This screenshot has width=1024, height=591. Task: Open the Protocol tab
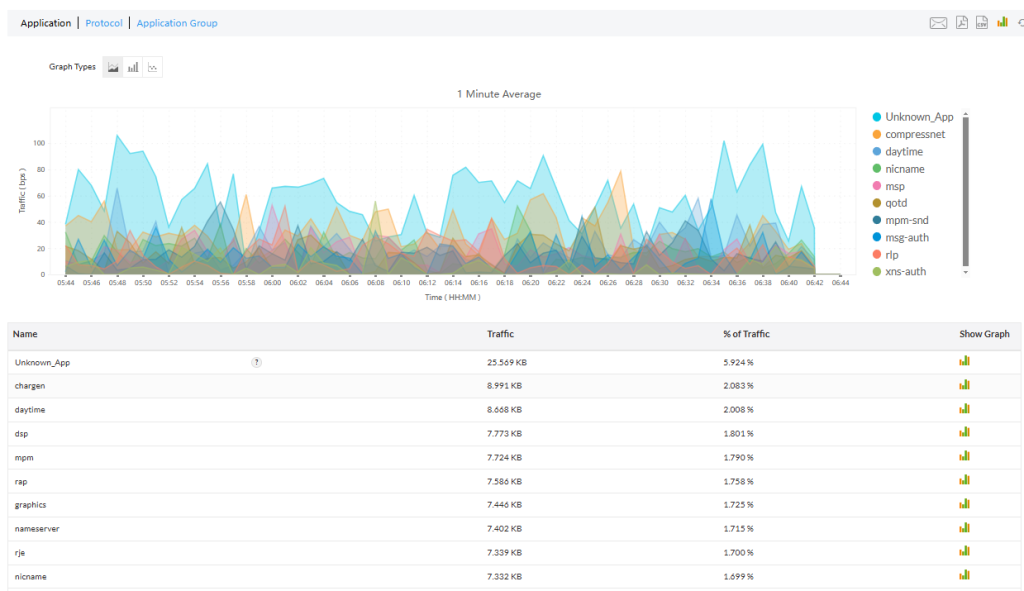point(104,23)
